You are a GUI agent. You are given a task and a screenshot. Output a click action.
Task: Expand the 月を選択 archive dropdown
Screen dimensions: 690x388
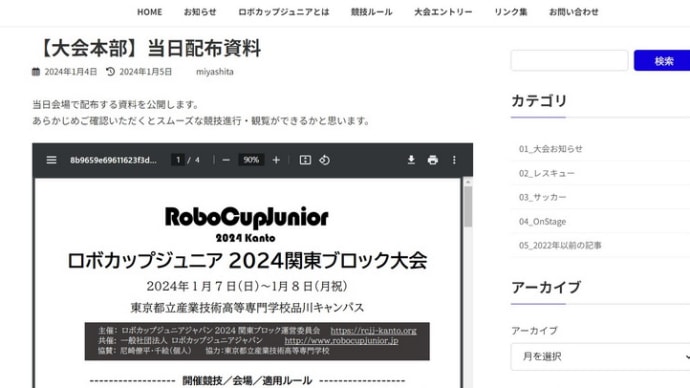(x=601, y=357)
